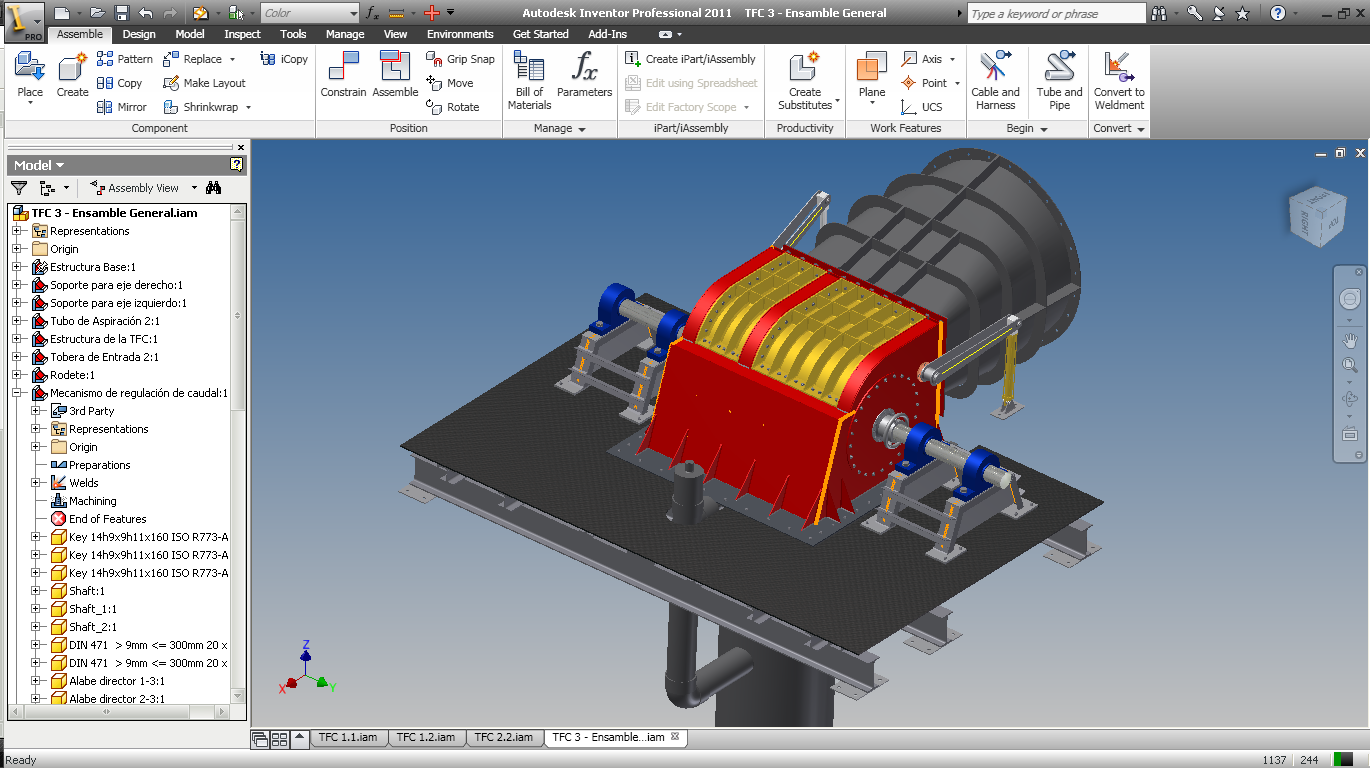Open the Assembly View dropdown
The image size is (1370, 768).
pyautogui.click(x=143, y=188)
